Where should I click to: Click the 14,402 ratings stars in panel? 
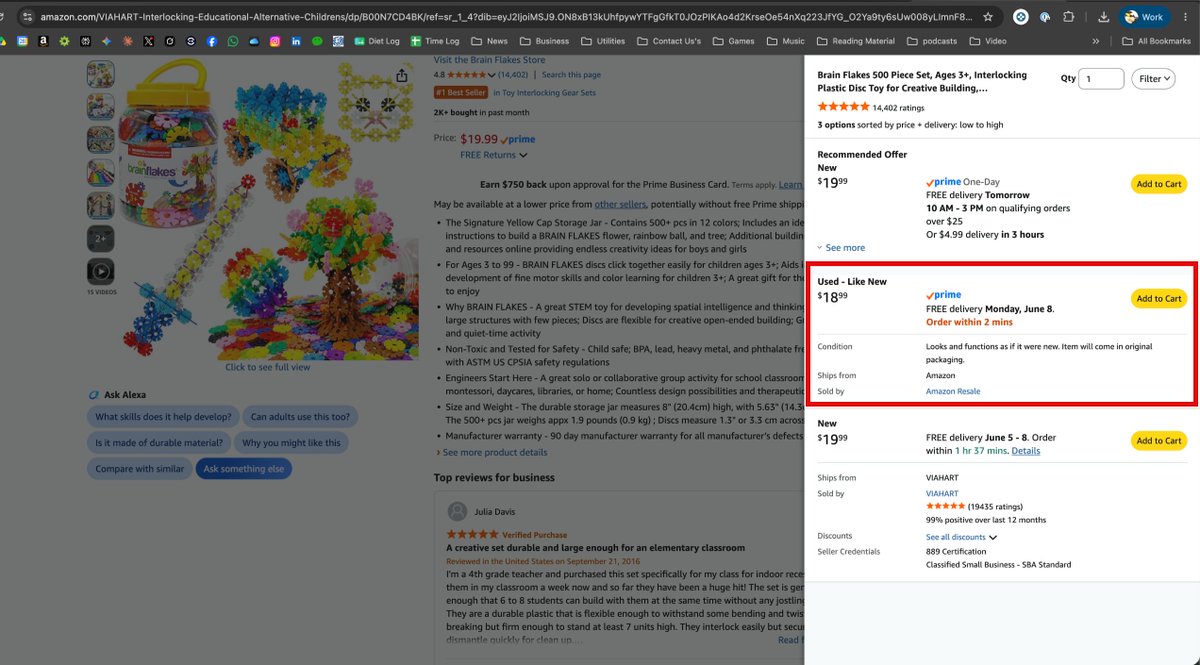coord(843,107)
